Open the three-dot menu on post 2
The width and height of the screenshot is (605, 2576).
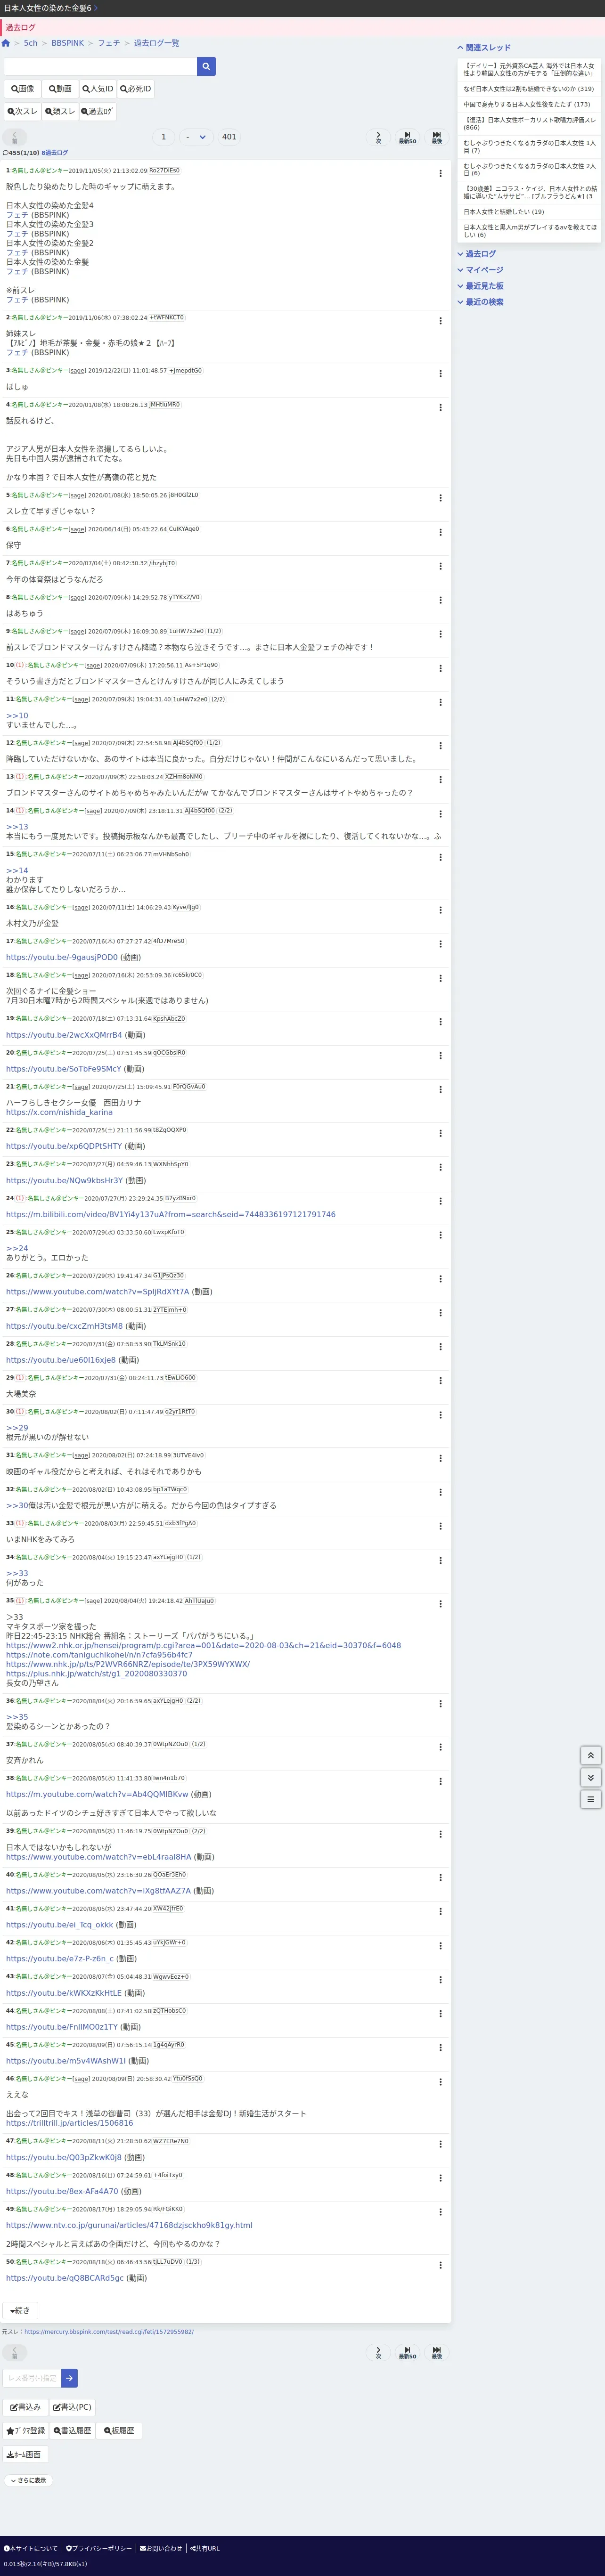pos(440,321)
